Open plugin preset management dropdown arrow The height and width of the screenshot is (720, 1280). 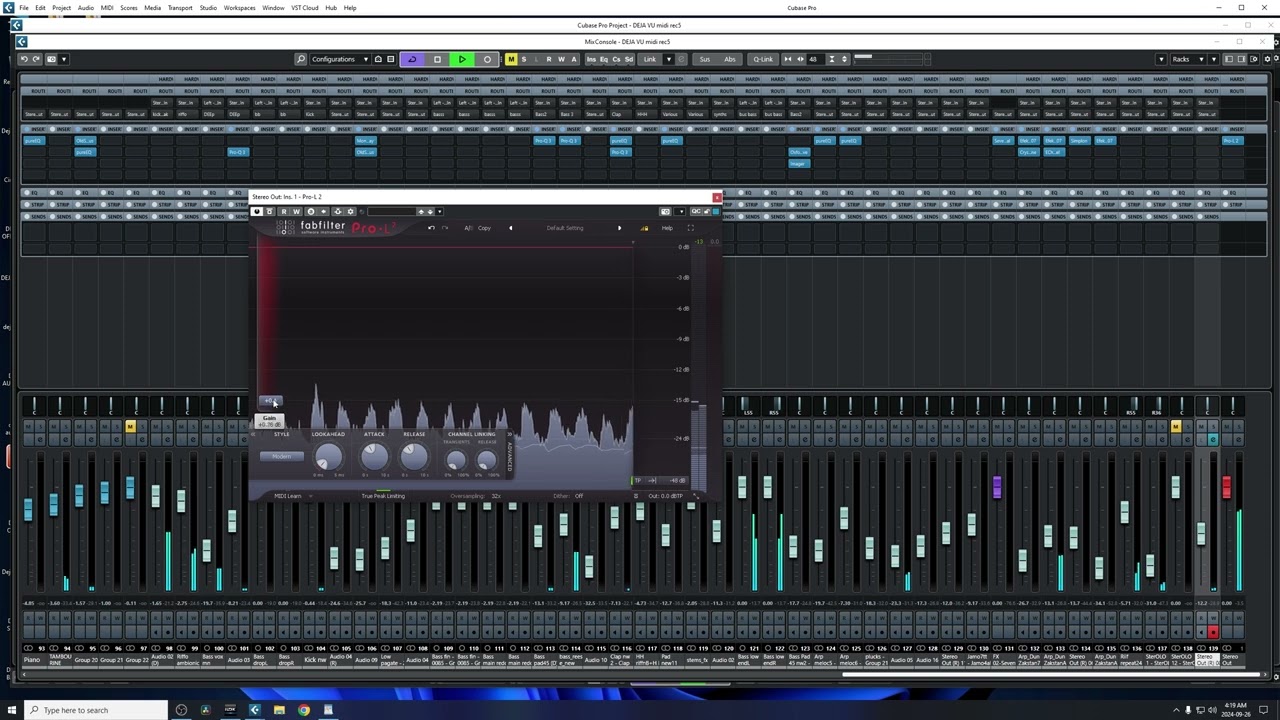[x=440, y=211]
